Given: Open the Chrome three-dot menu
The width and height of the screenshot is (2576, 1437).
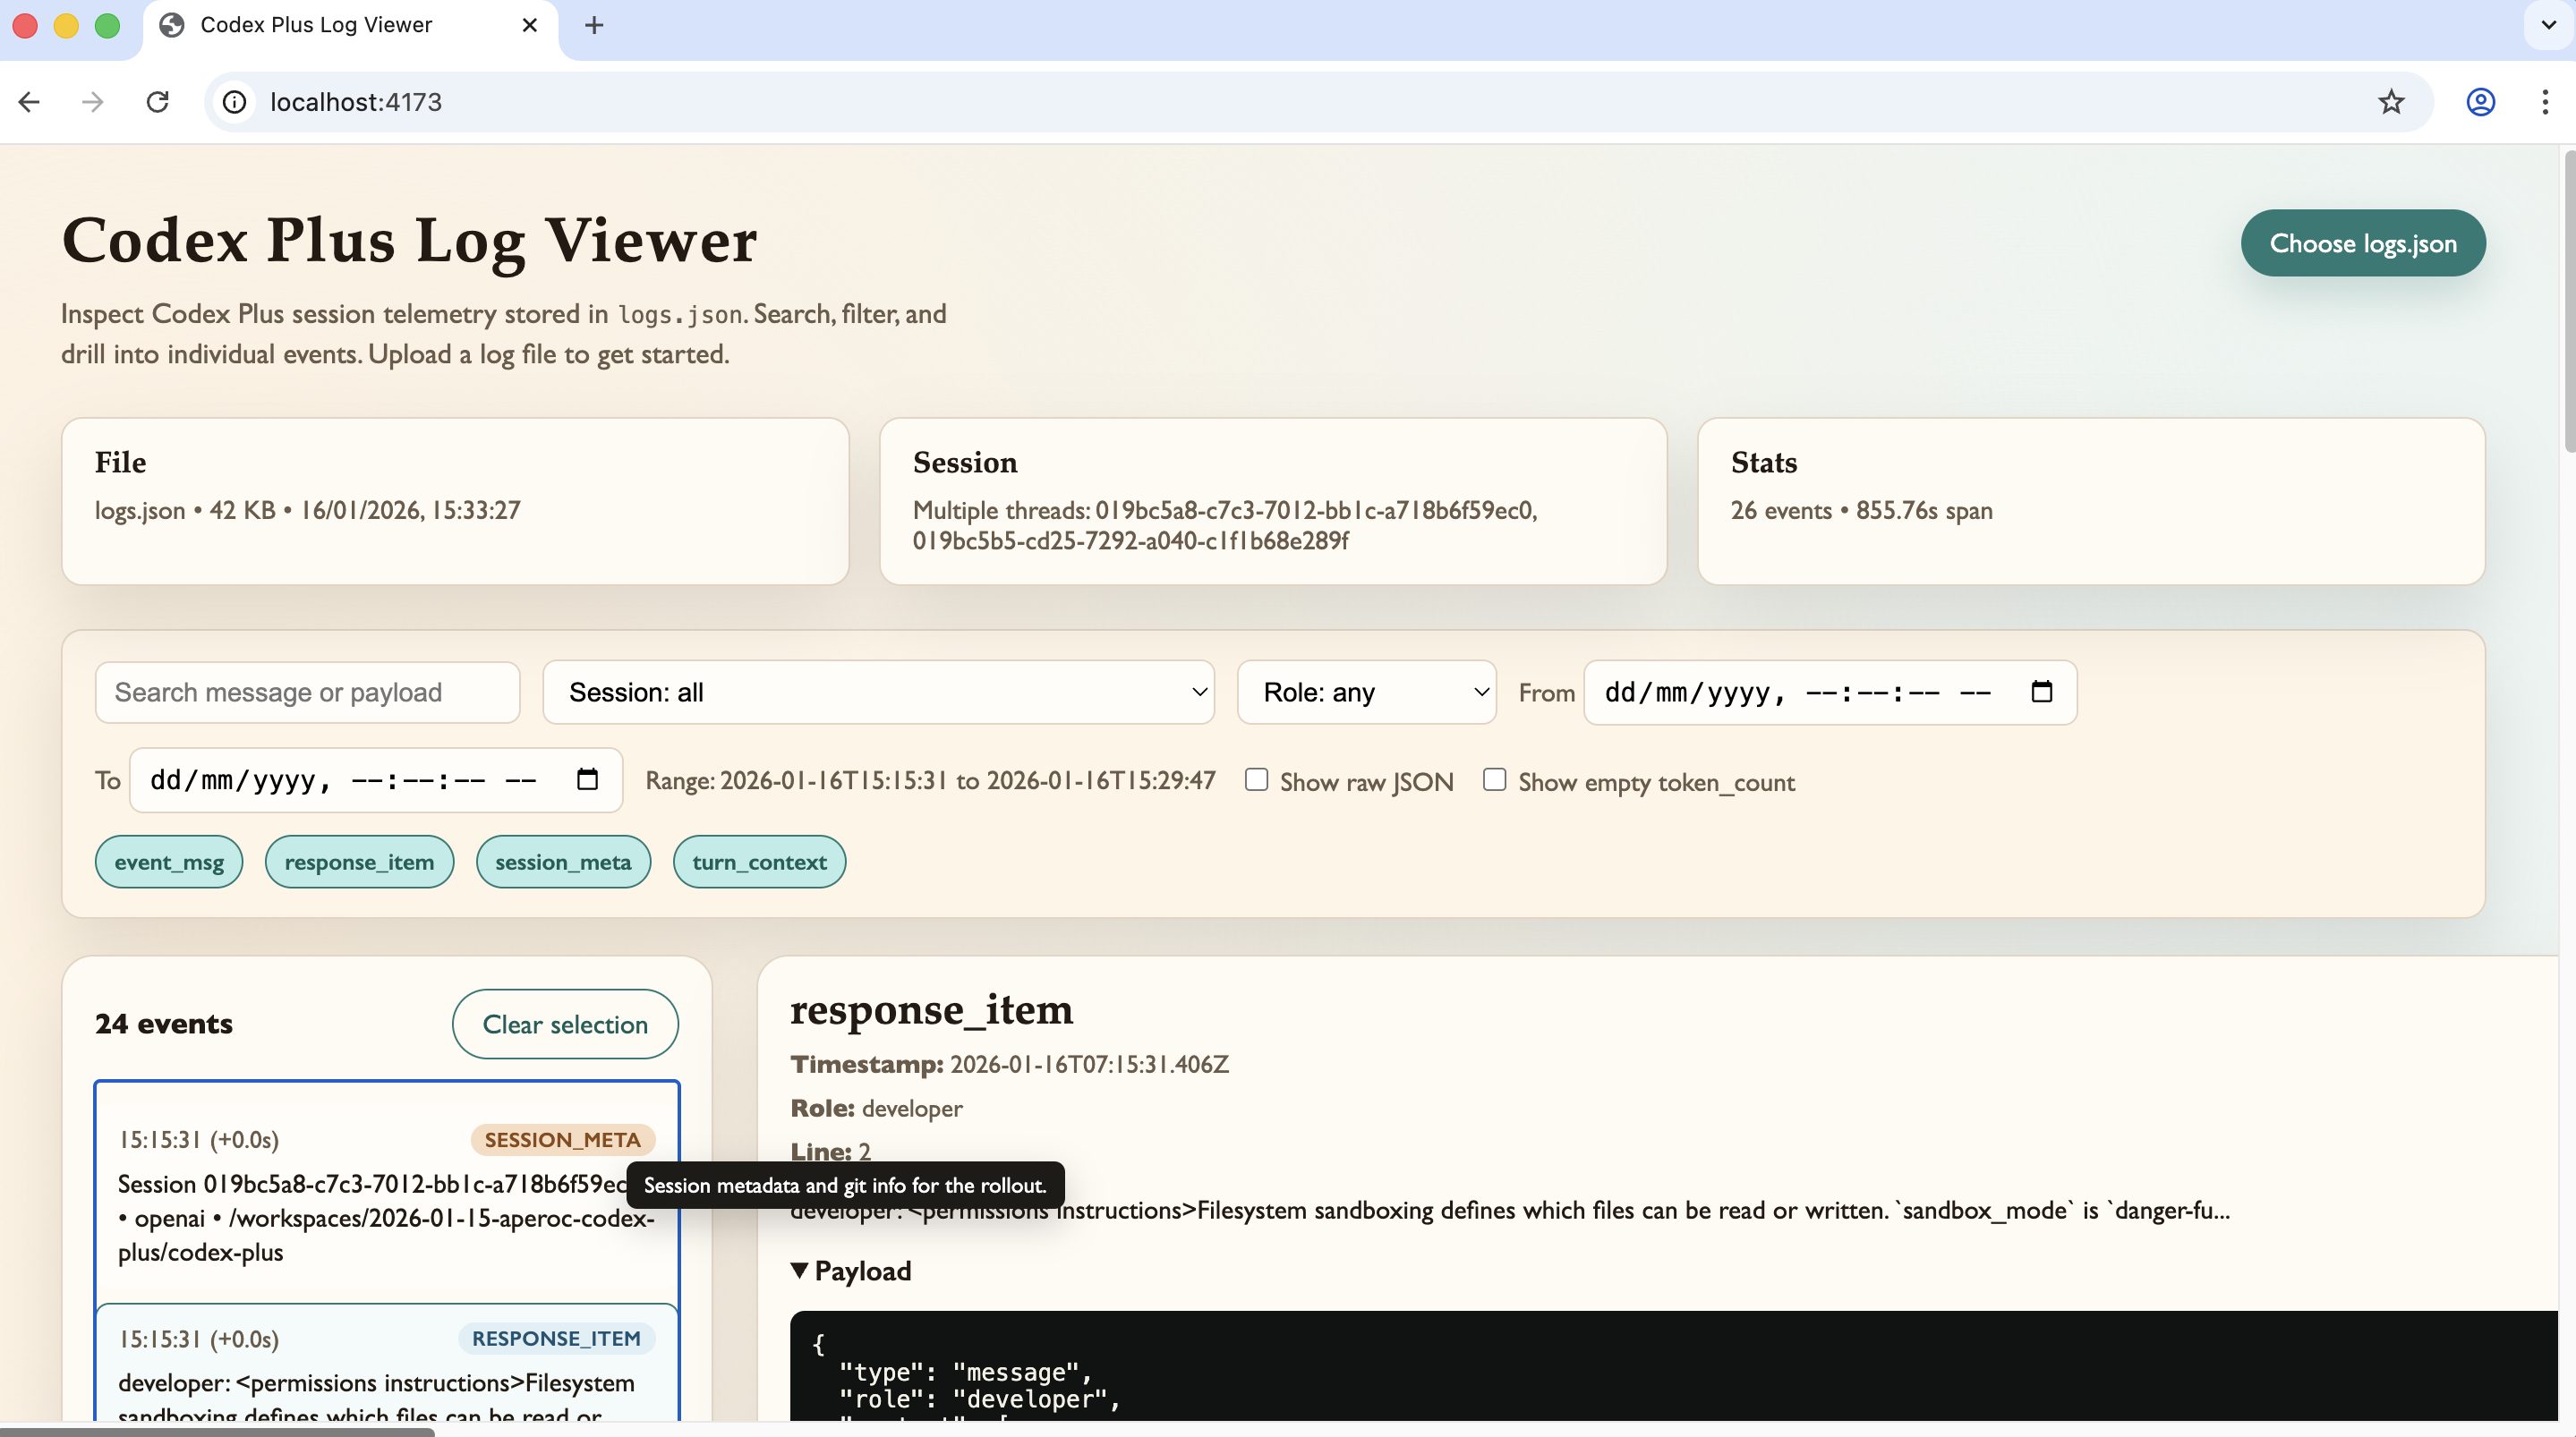Looking at the screenshot, I should click(x=2544, y=102).
